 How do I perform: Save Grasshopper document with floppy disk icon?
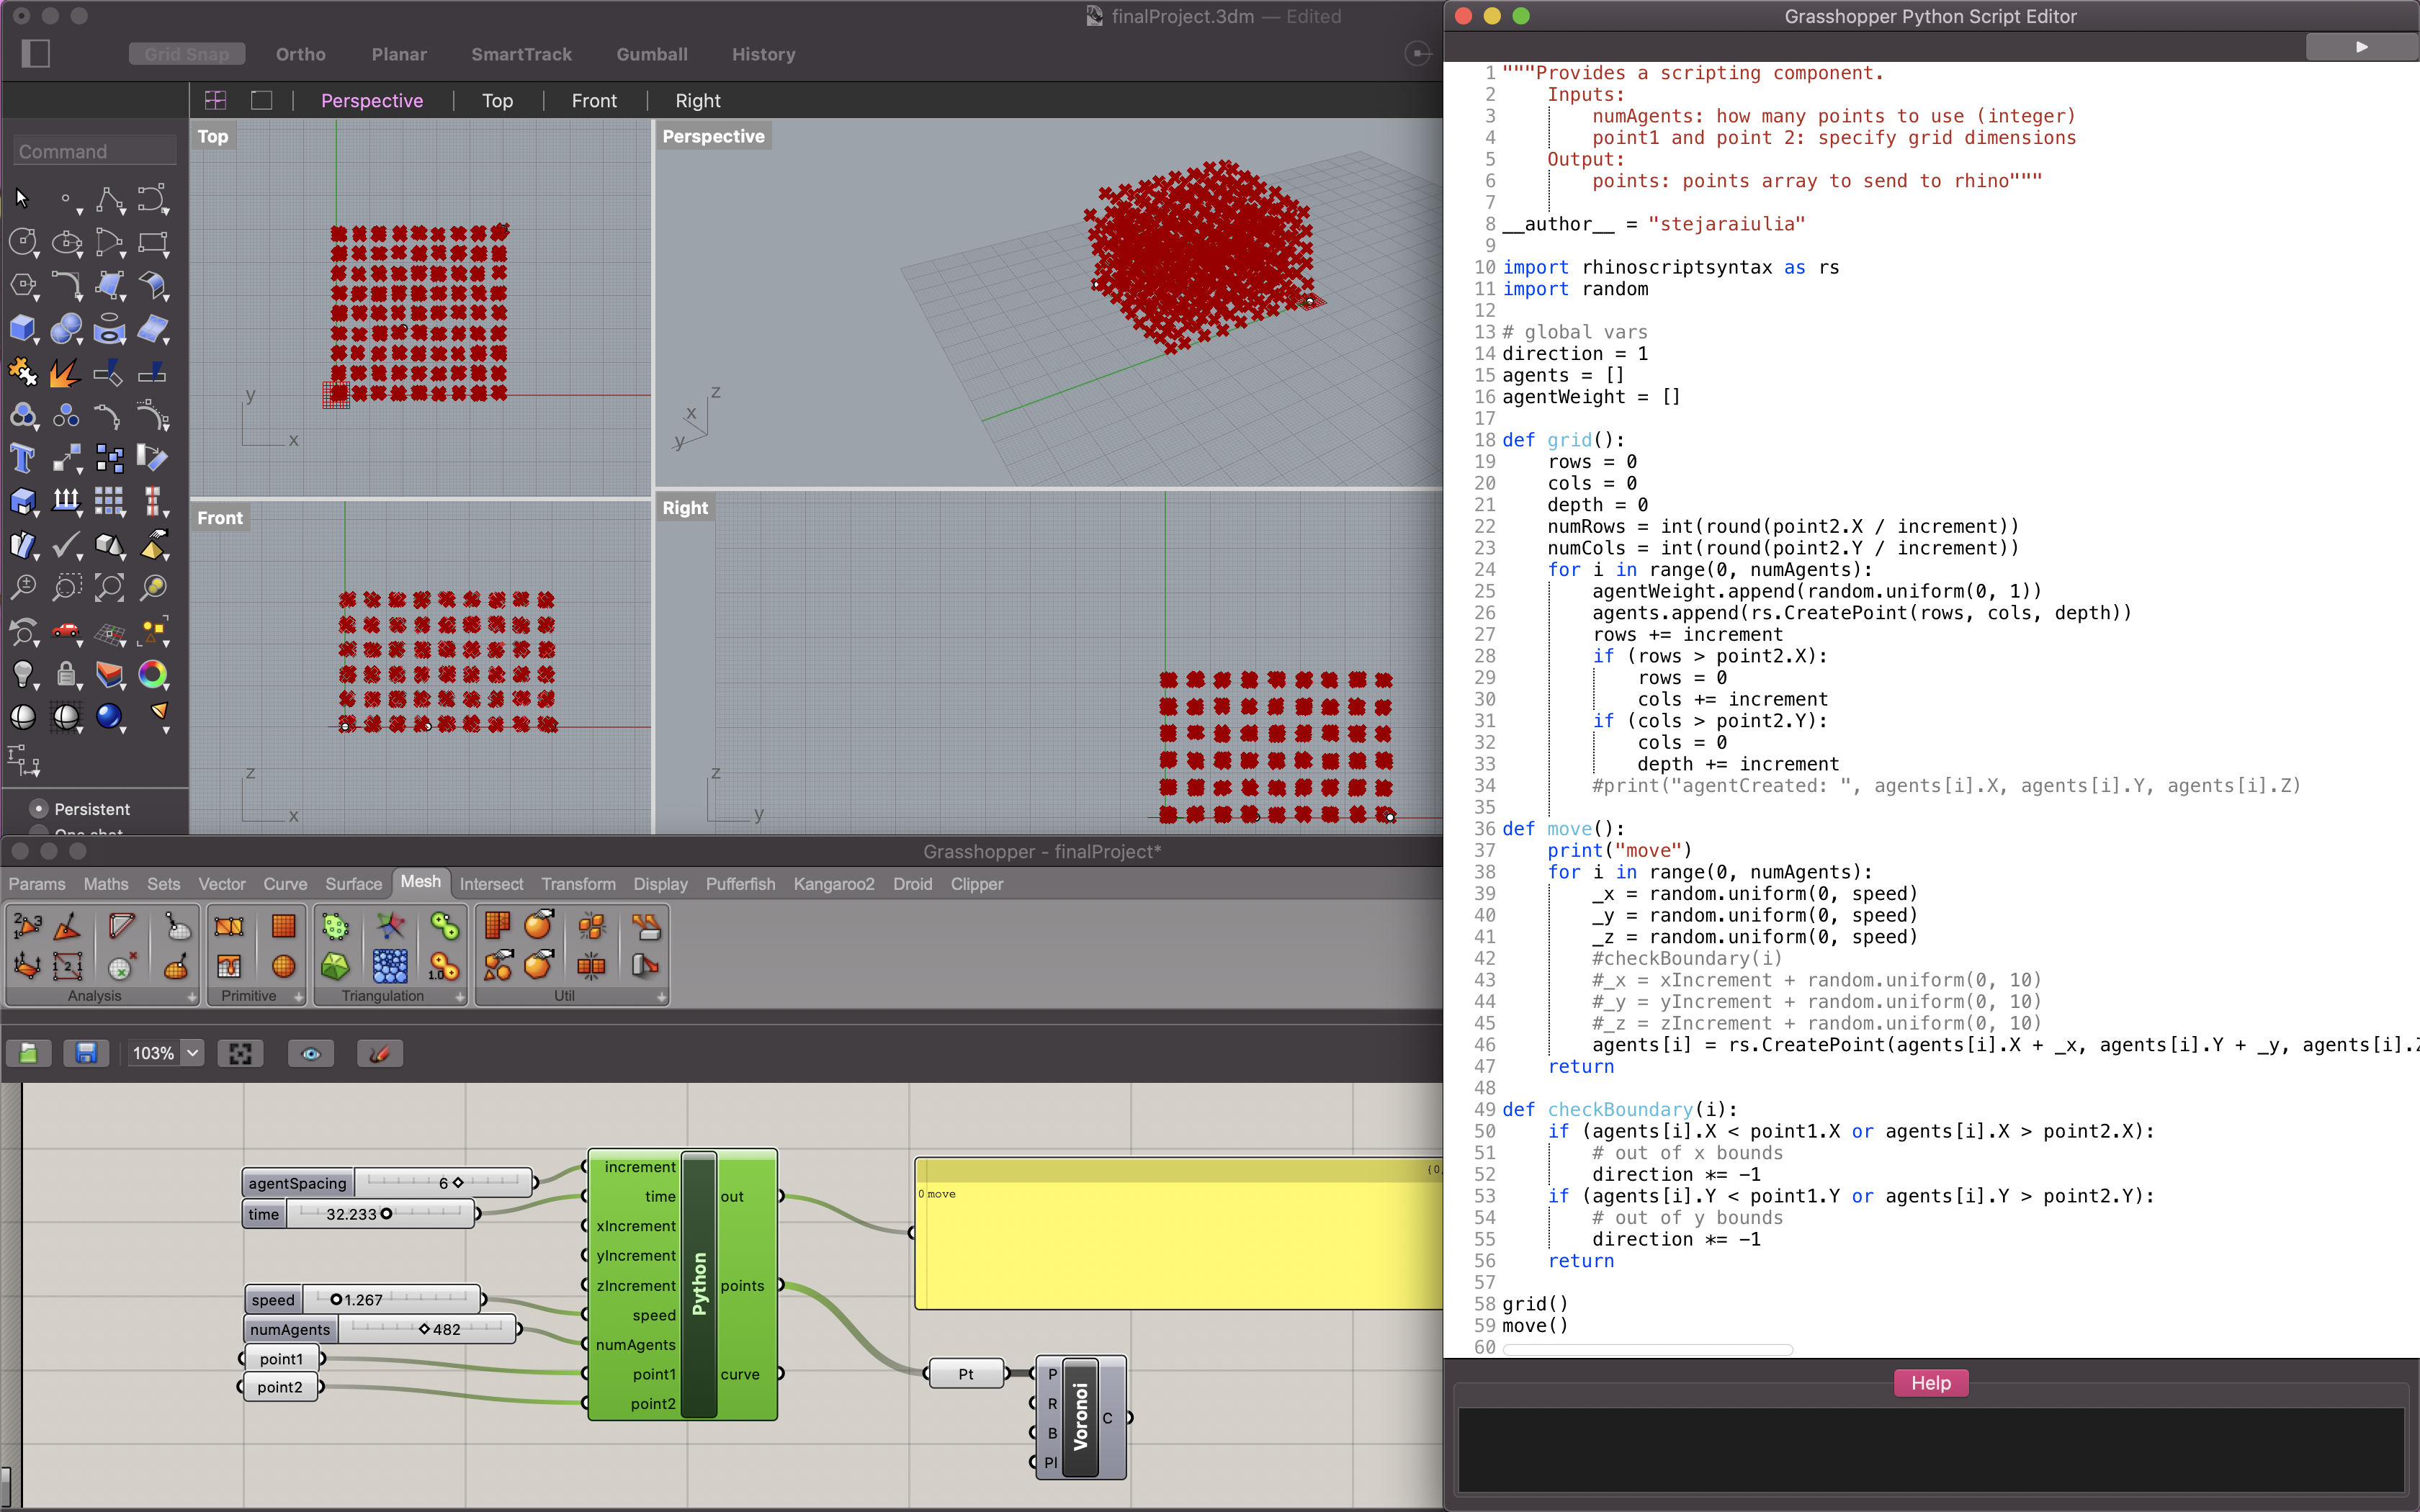(86, 1053)
